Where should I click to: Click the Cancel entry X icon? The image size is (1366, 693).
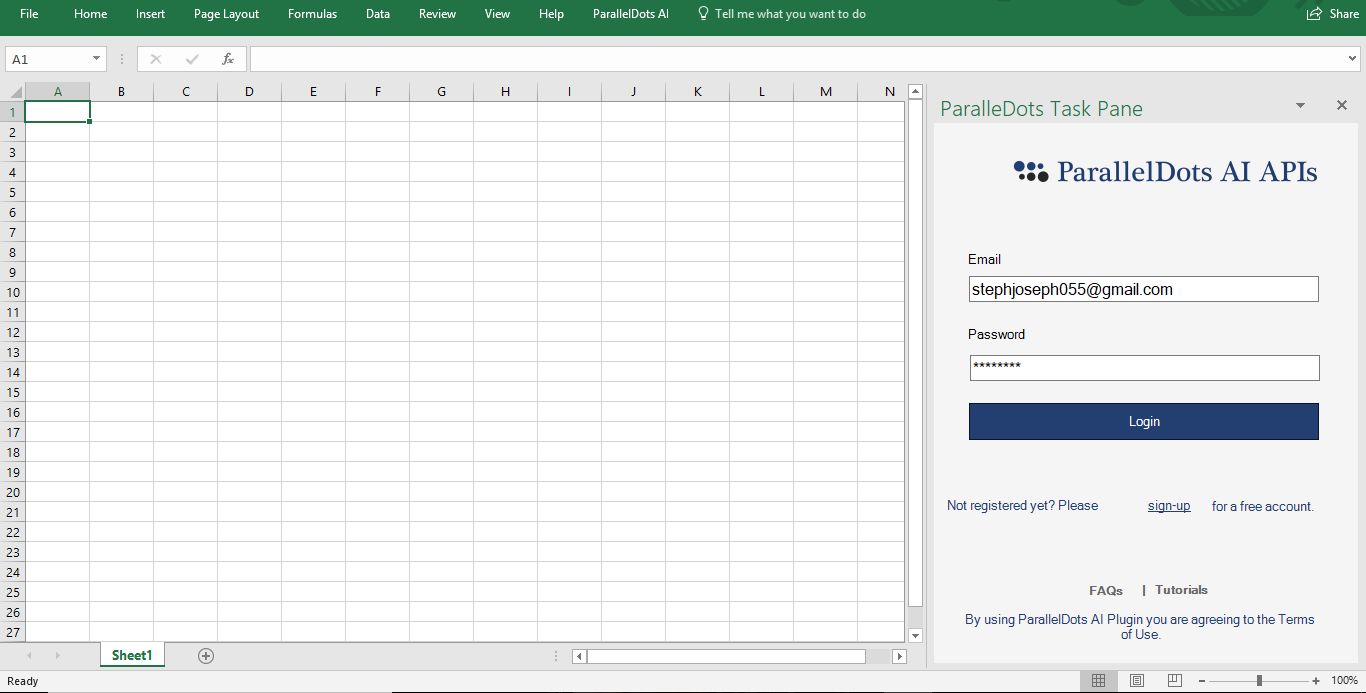click(x=156, y=59)
